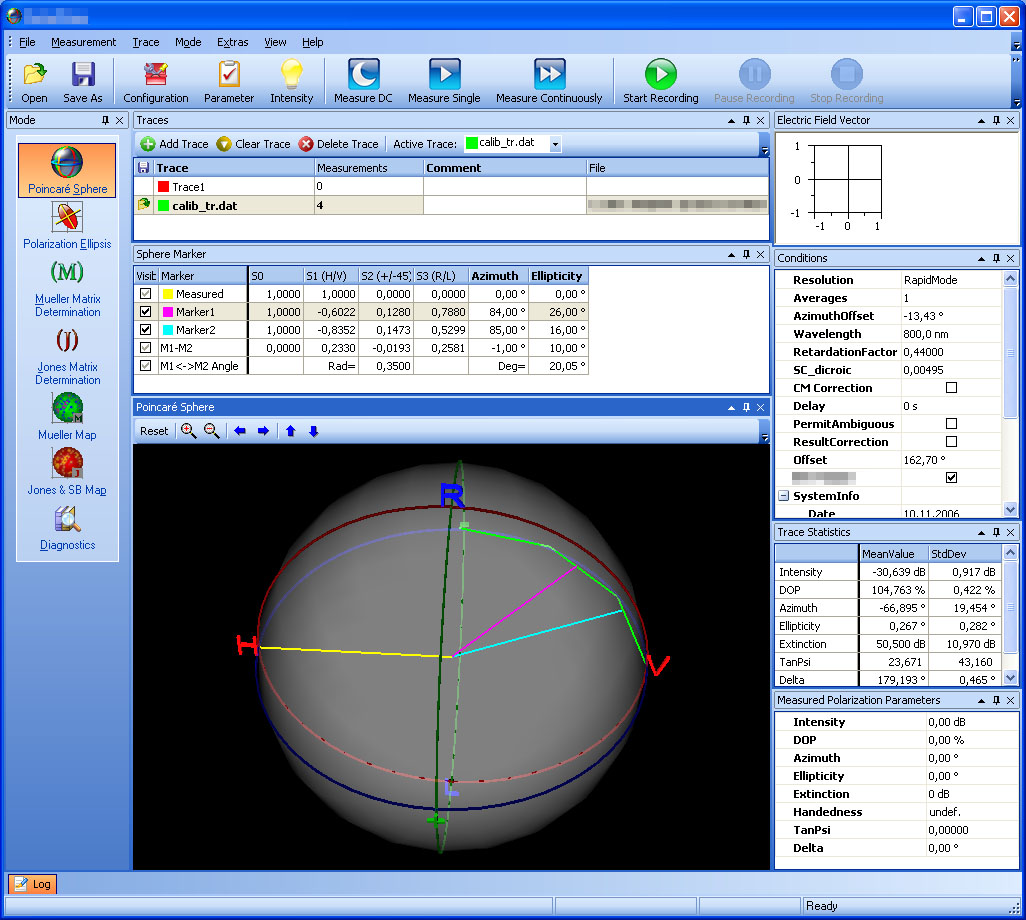Toggle visibility of M1-M2 row
1026x920 pixels.
146,348
